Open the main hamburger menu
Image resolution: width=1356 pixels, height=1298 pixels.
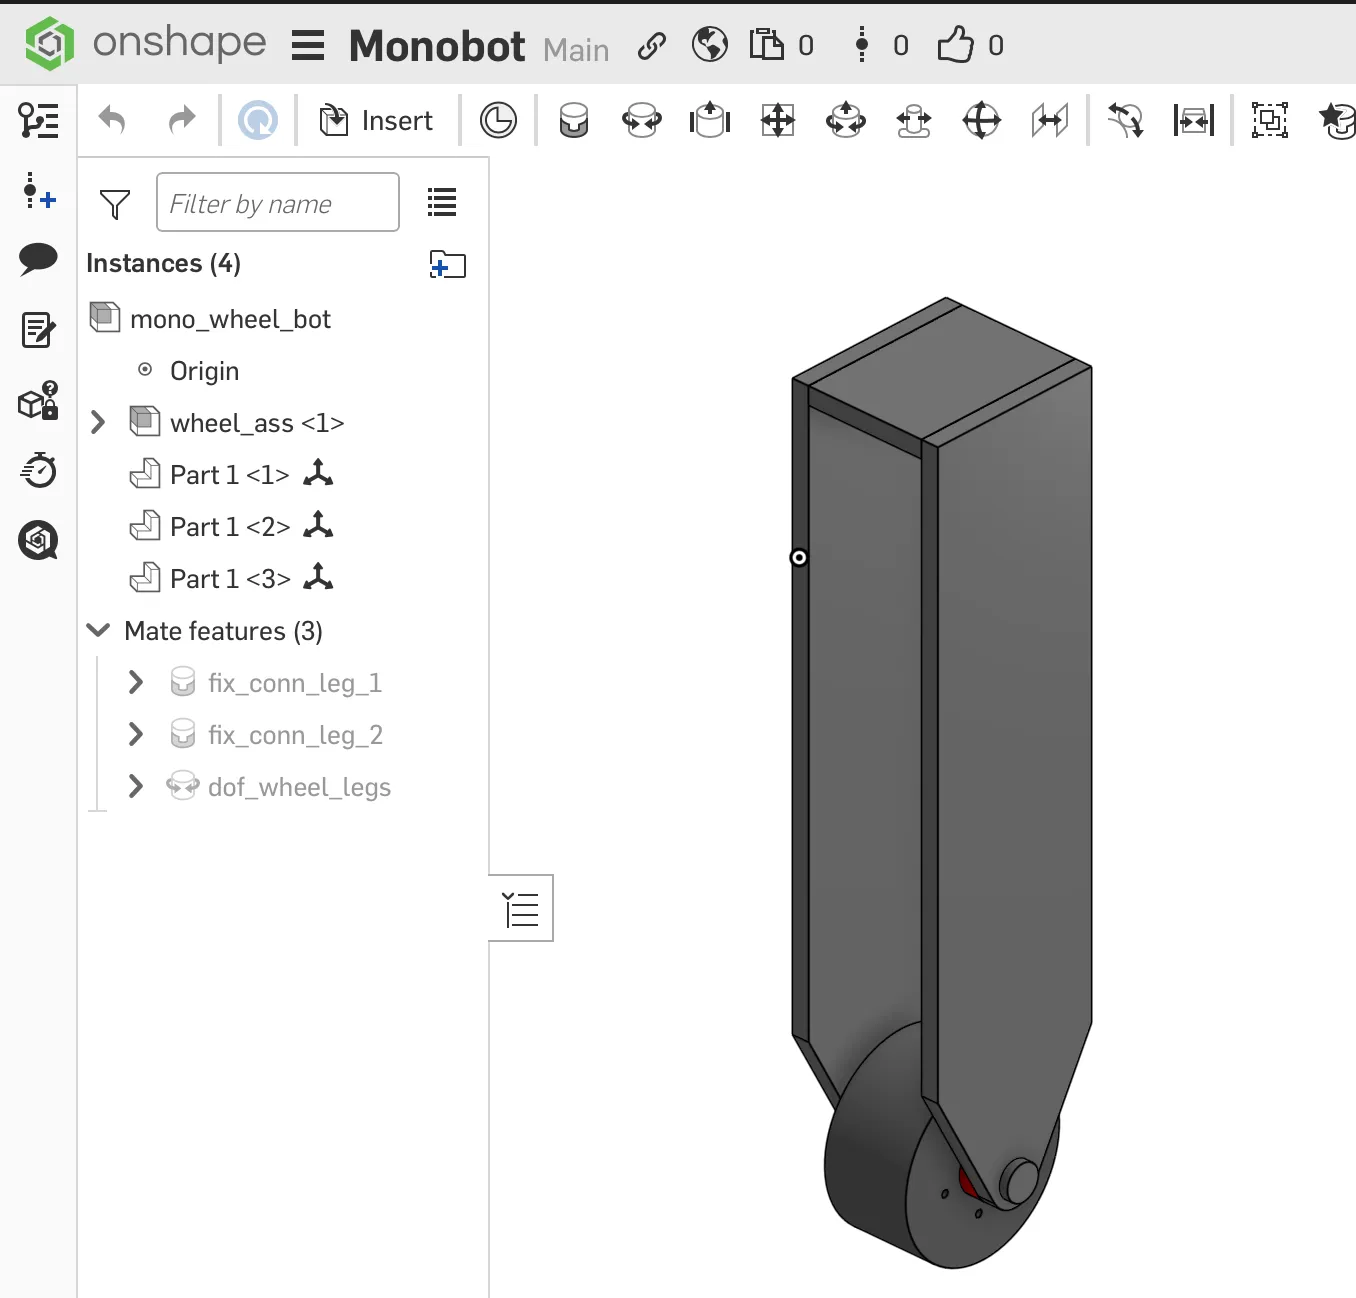click(x=308, y=46)
